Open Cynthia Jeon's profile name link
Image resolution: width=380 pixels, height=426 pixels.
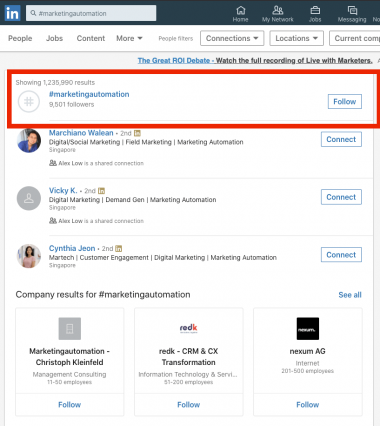72,248
